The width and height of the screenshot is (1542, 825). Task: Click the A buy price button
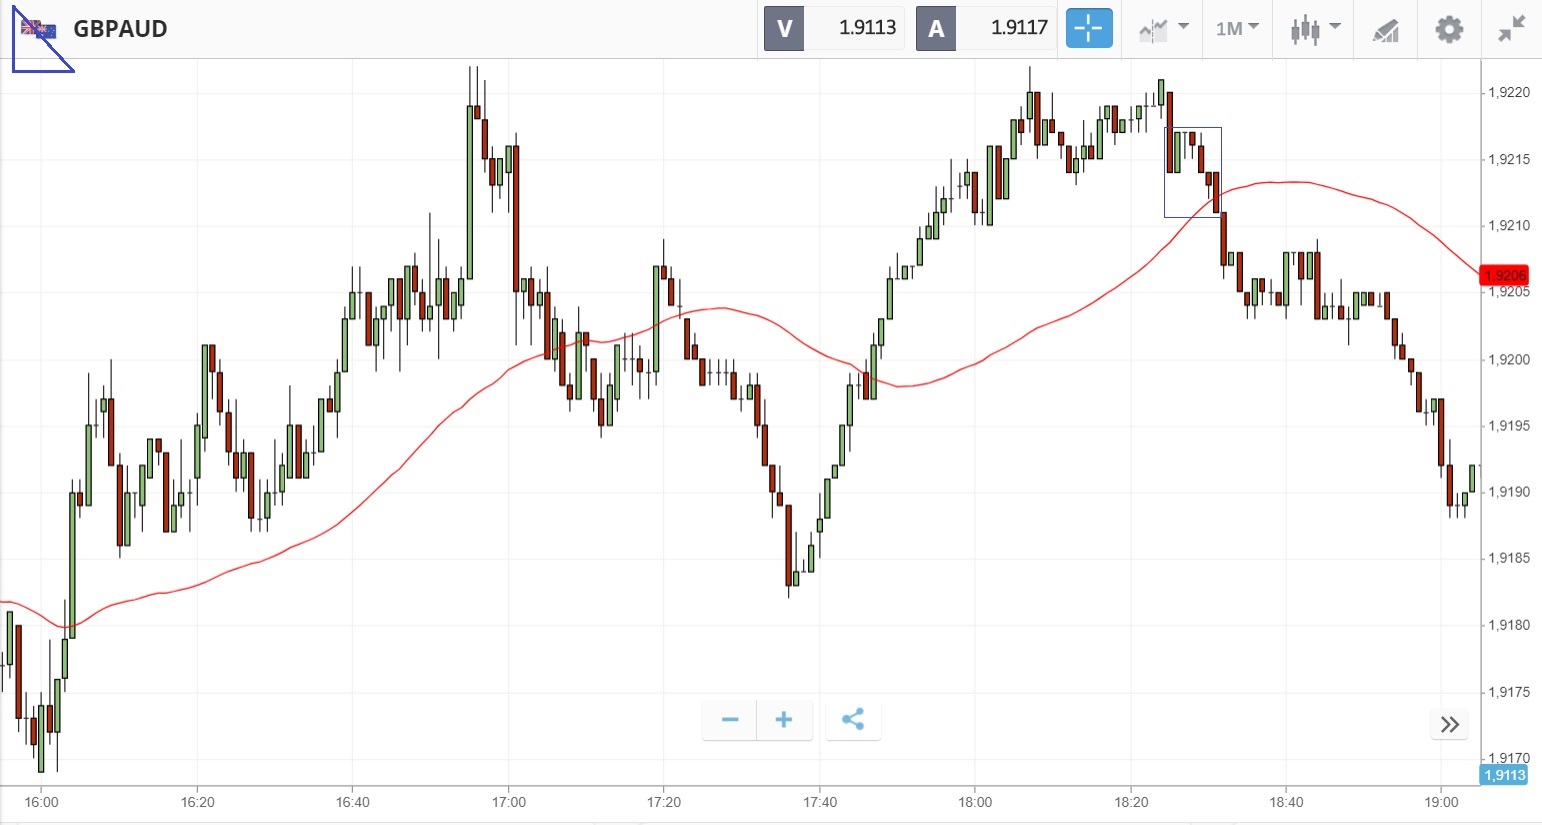coord(986,29)
